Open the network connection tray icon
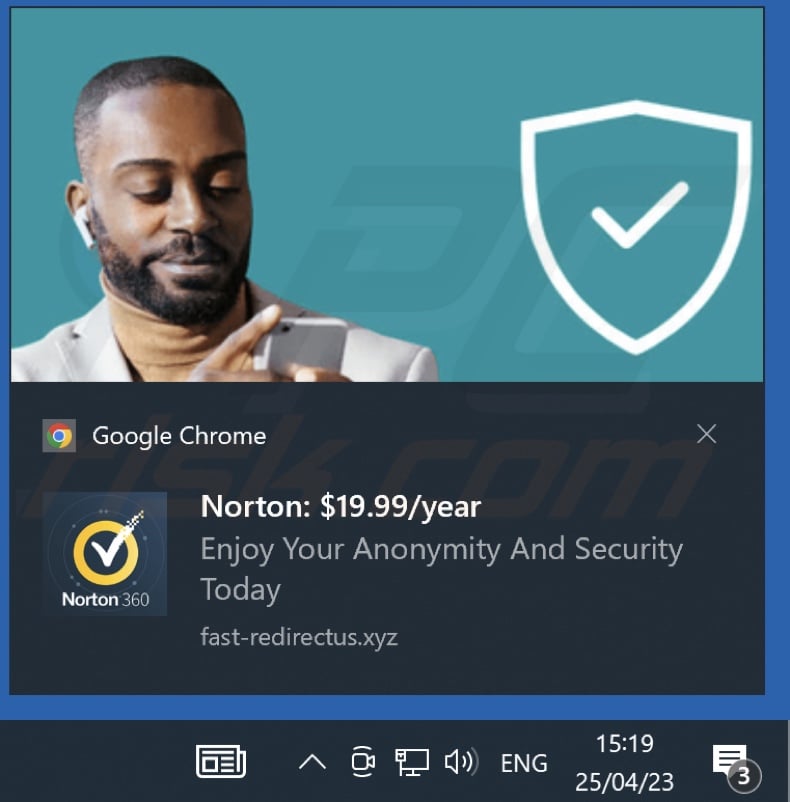 412,762
